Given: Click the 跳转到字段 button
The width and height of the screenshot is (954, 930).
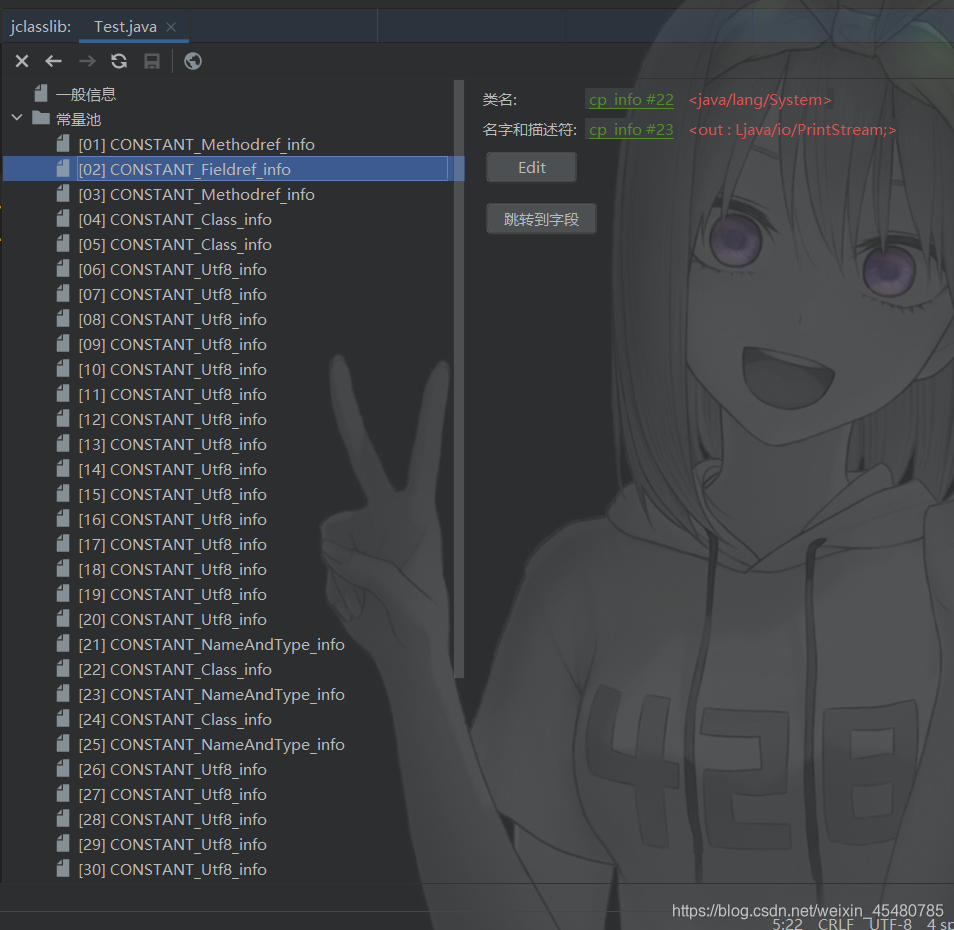Looking at the screenshot, I should 541,219.
